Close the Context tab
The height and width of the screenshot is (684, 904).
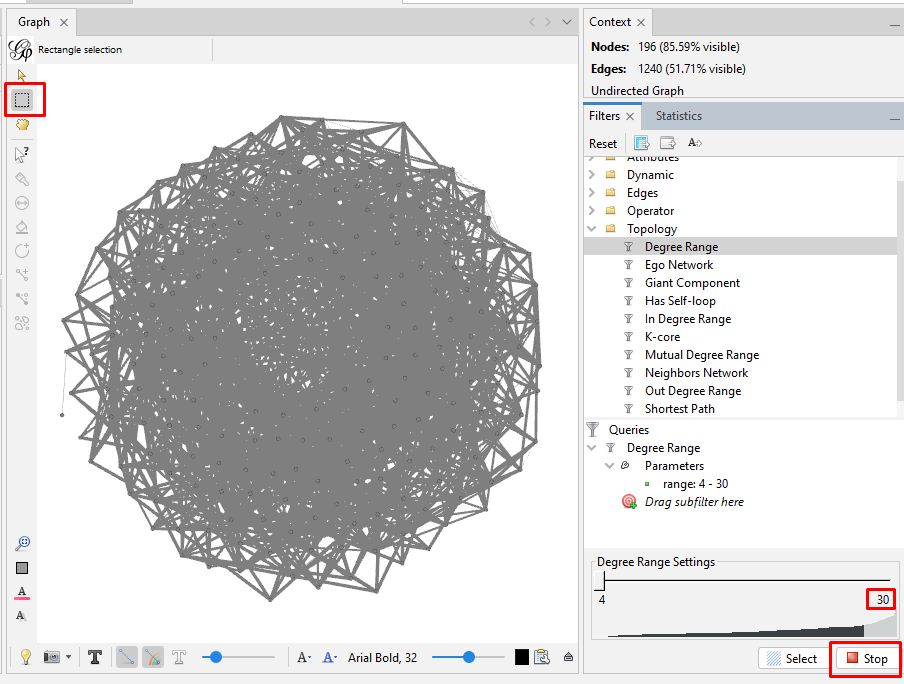click(641, 22)
